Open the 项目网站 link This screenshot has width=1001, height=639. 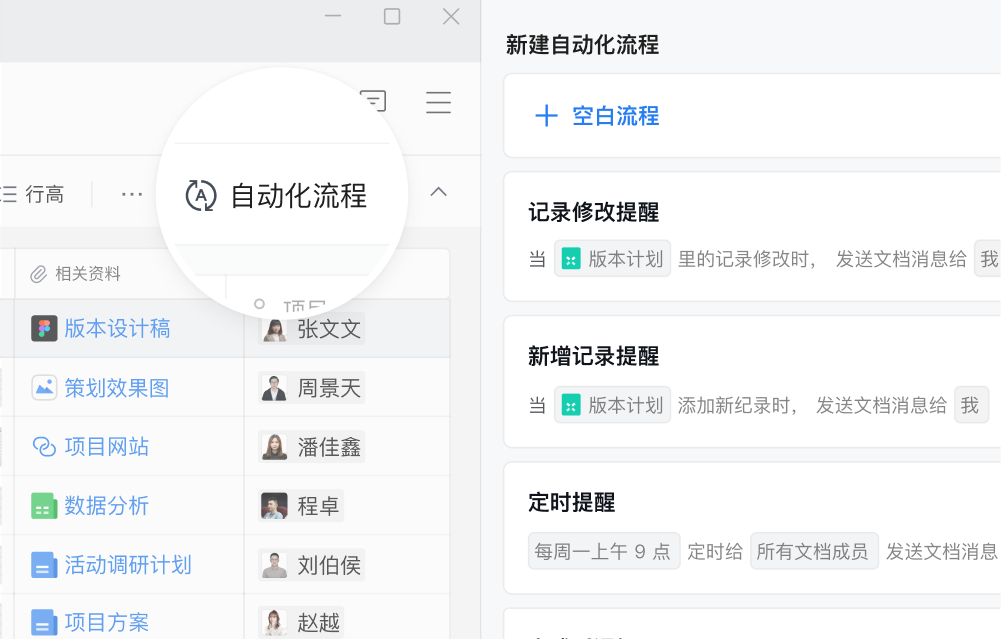pos(106,447)
